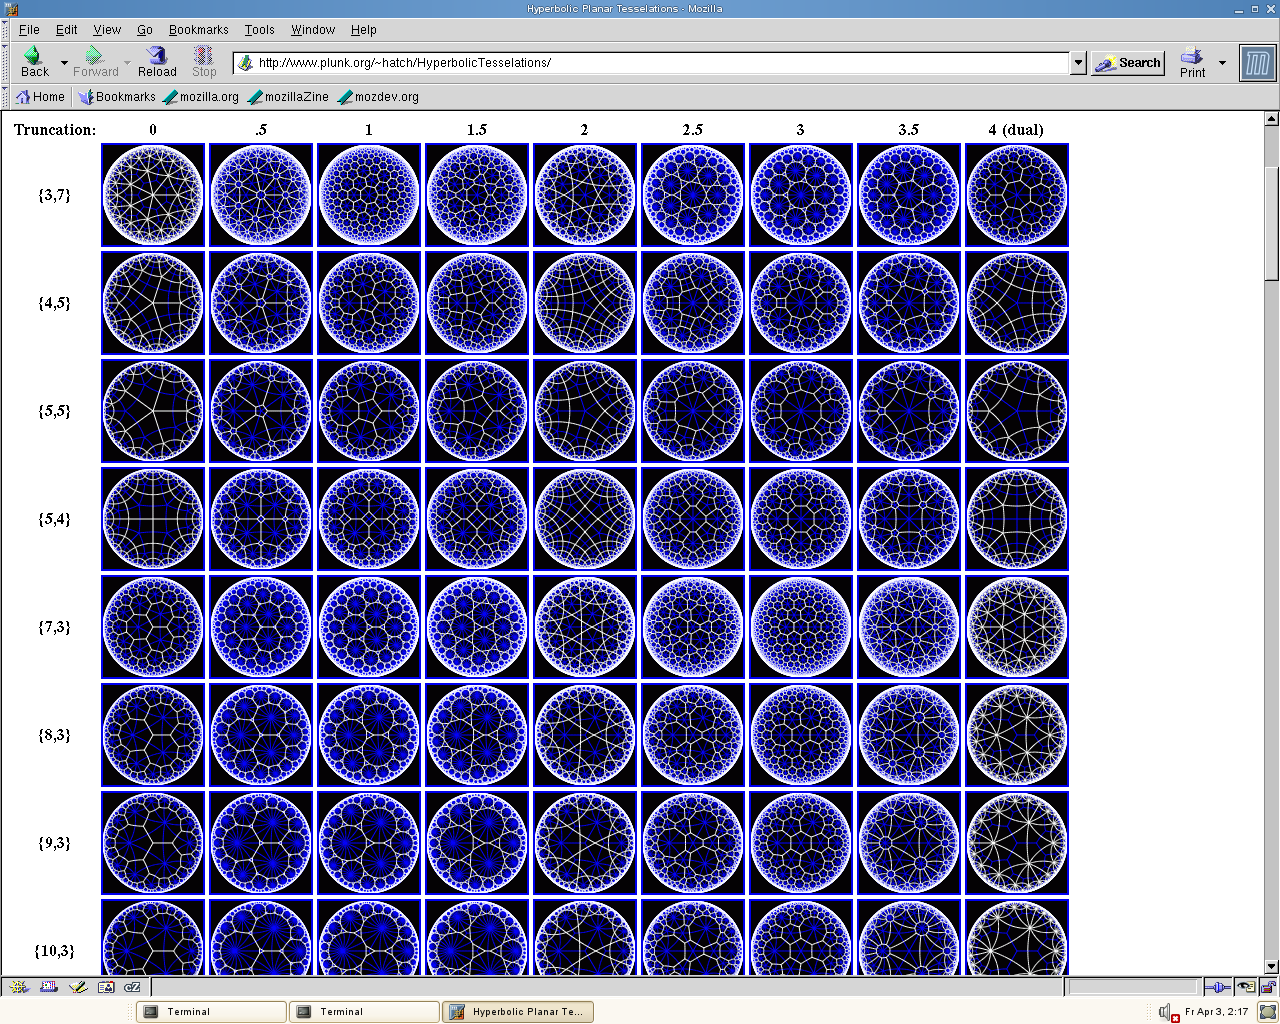Open Navigator from the status bar component icons

(x=19, y=987)
